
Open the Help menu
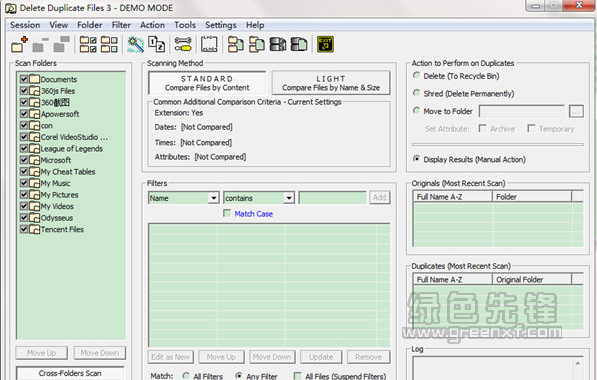[255, 25]
